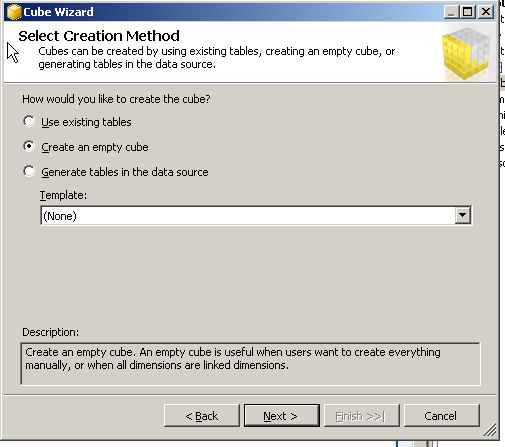
Task: Click the Cube Wizard title bar text
Action: coord(58,12)
